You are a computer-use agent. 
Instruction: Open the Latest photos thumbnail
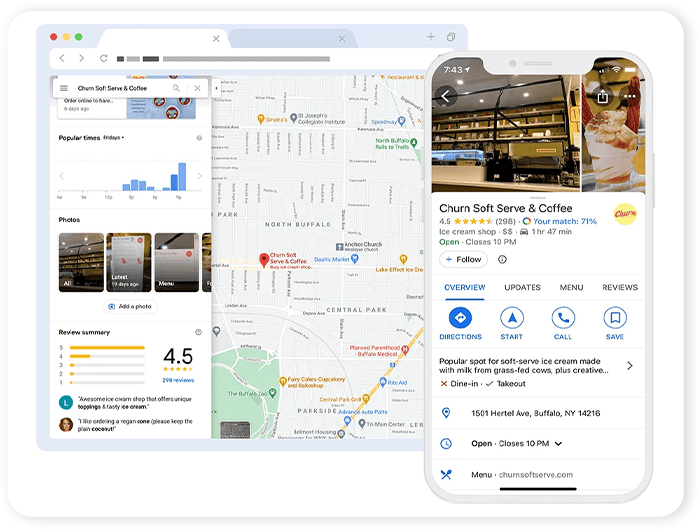click(129, 263)
